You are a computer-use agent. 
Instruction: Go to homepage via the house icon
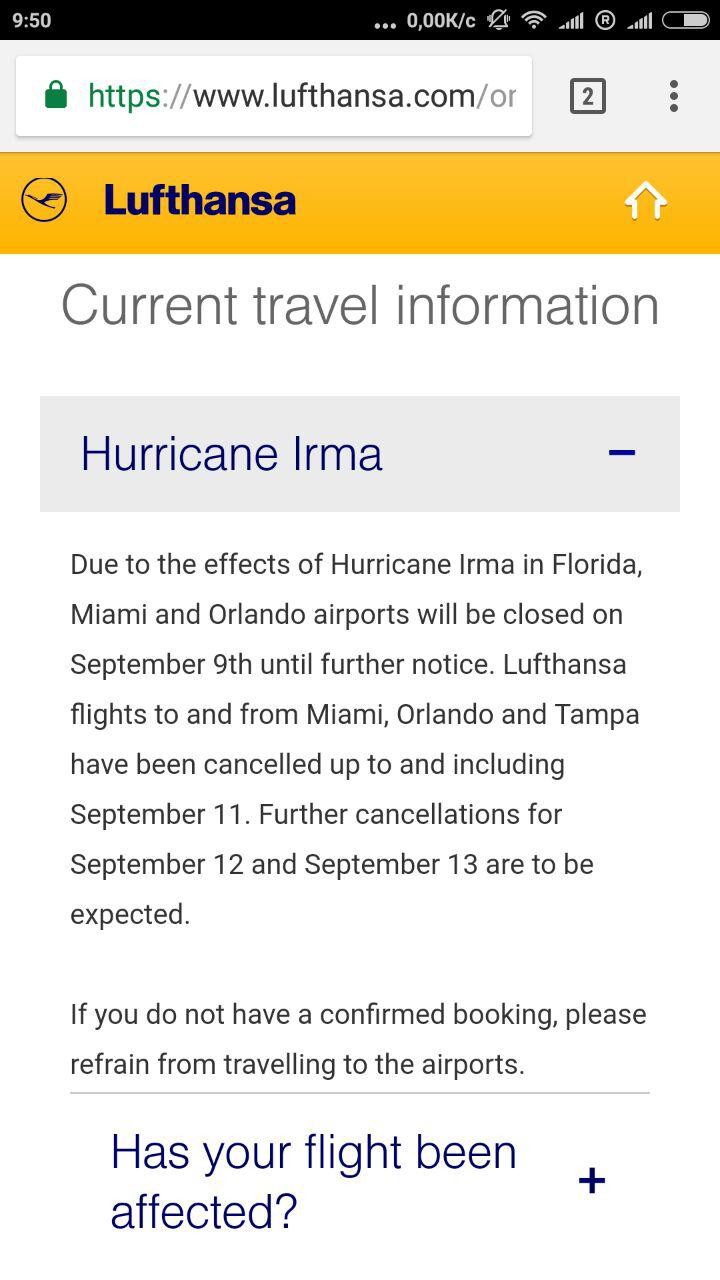click(645, 201)
